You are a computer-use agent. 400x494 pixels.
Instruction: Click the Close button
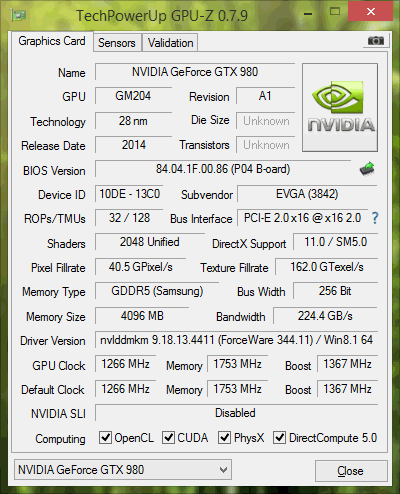(351, 471)
